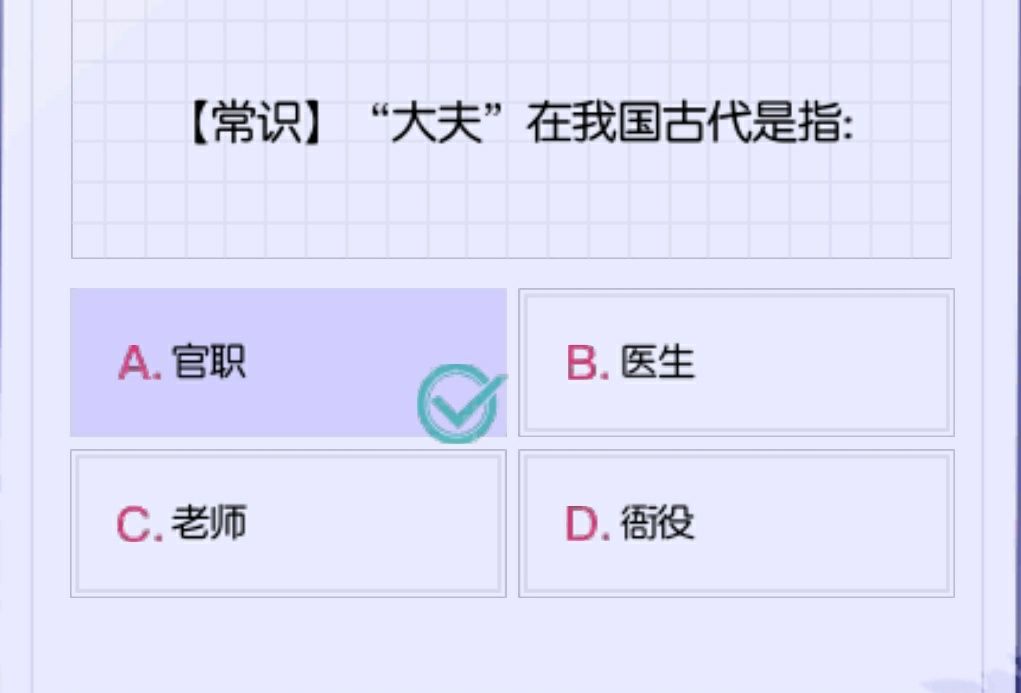1021x693 pixels.
Task: Click the 官职 option text
Action: coord(209,362)
